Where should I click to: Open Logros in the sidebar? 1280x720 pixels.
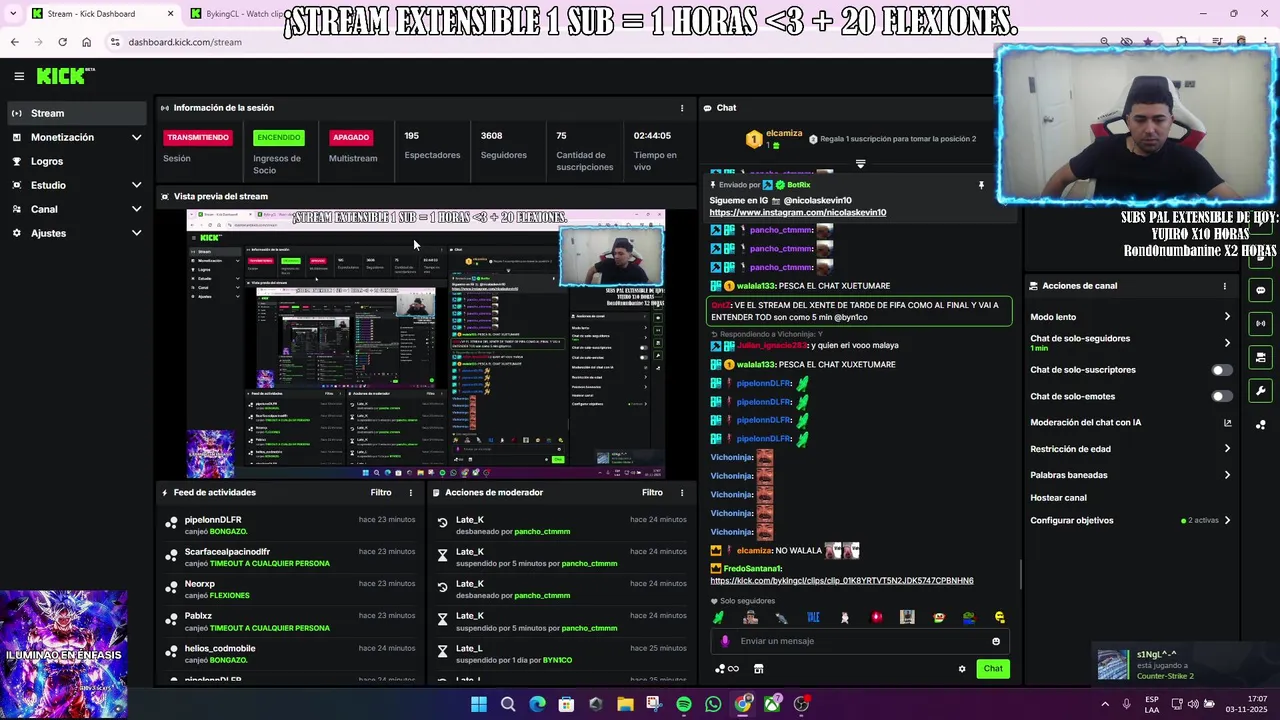(x=75, y=161)
